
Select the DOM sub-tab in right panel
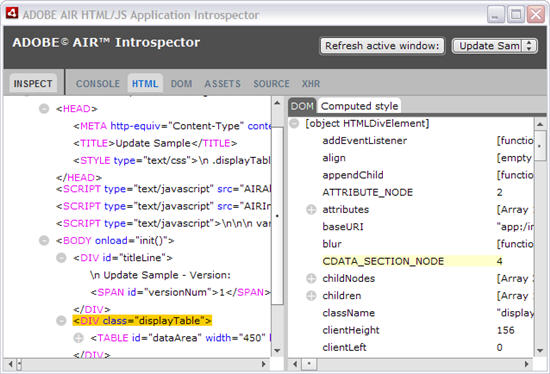coord(302,106)
